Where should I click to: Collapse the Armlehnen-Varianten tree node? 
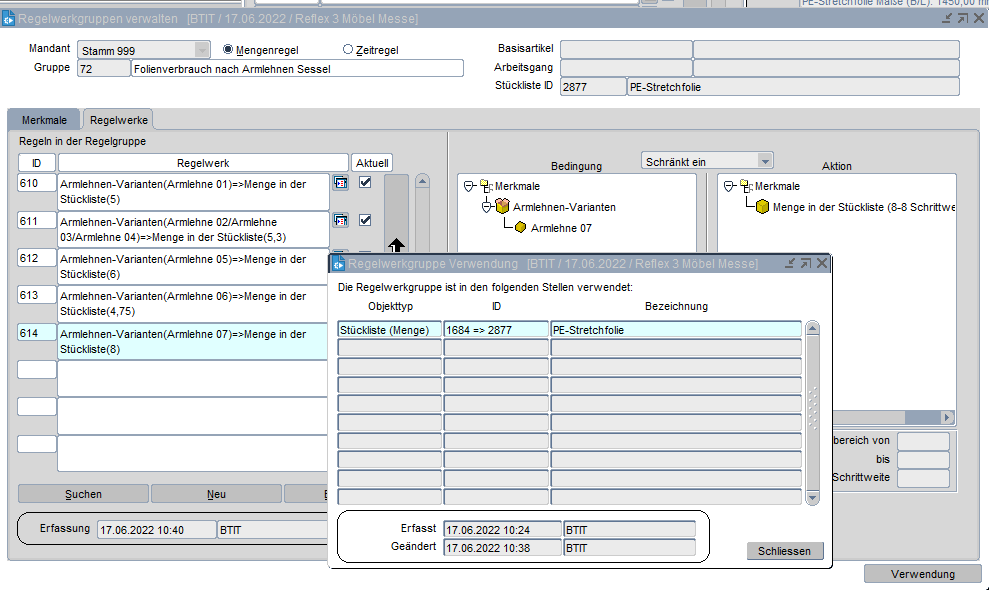tap(487, 207)
